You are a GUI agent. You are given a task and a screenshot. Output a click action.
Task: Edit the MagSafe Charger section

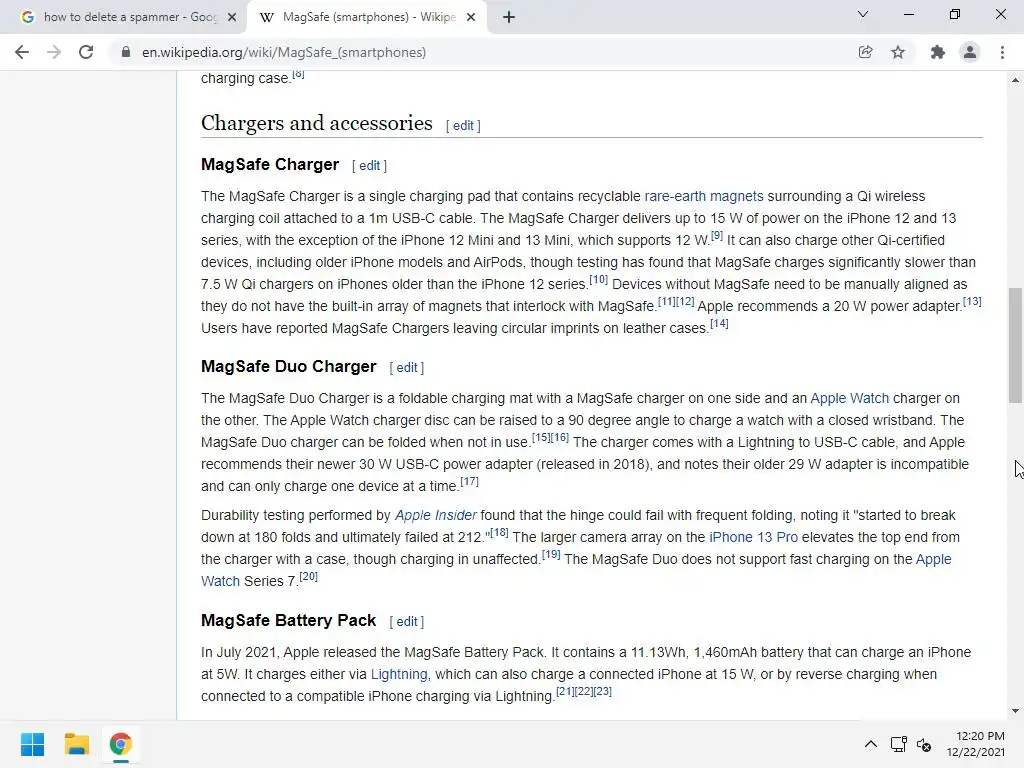(x=369, y=166)
